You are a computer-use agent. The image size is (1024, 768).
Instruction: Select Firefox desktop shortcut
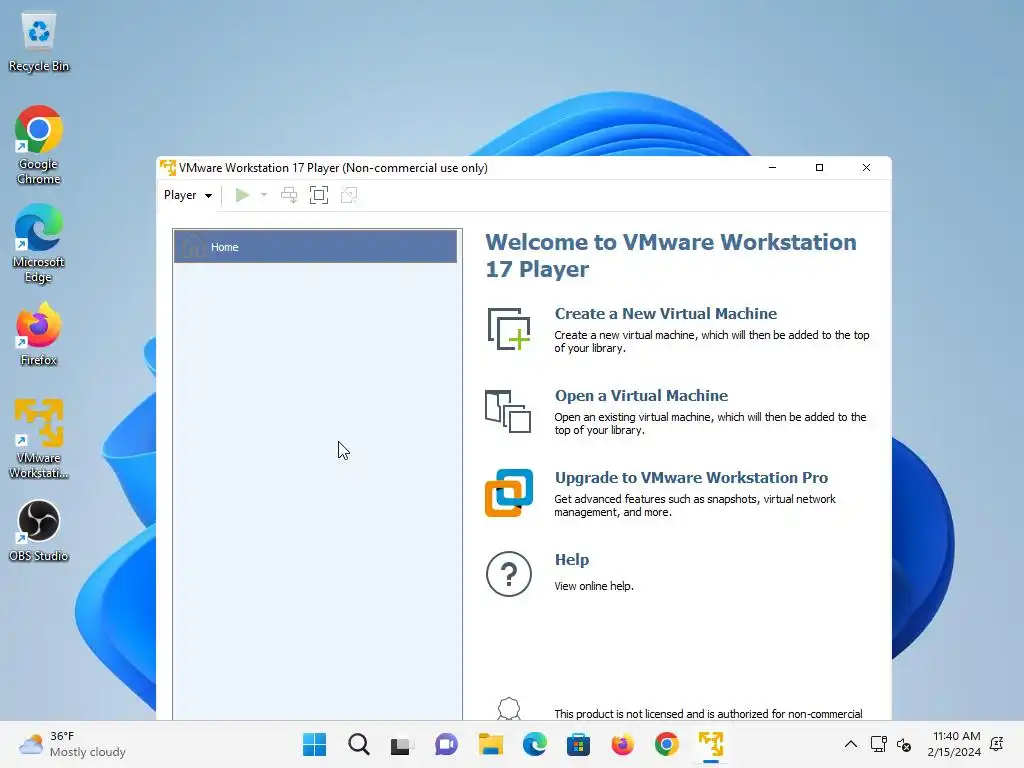coord(39,334)
